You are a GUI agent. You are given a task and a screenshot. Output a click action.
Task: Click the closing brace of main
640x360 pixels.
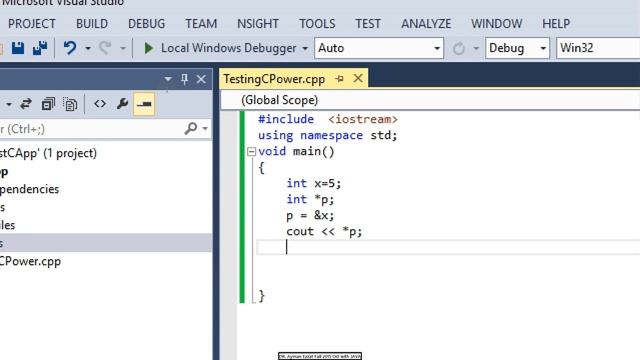tap(262, 296)
